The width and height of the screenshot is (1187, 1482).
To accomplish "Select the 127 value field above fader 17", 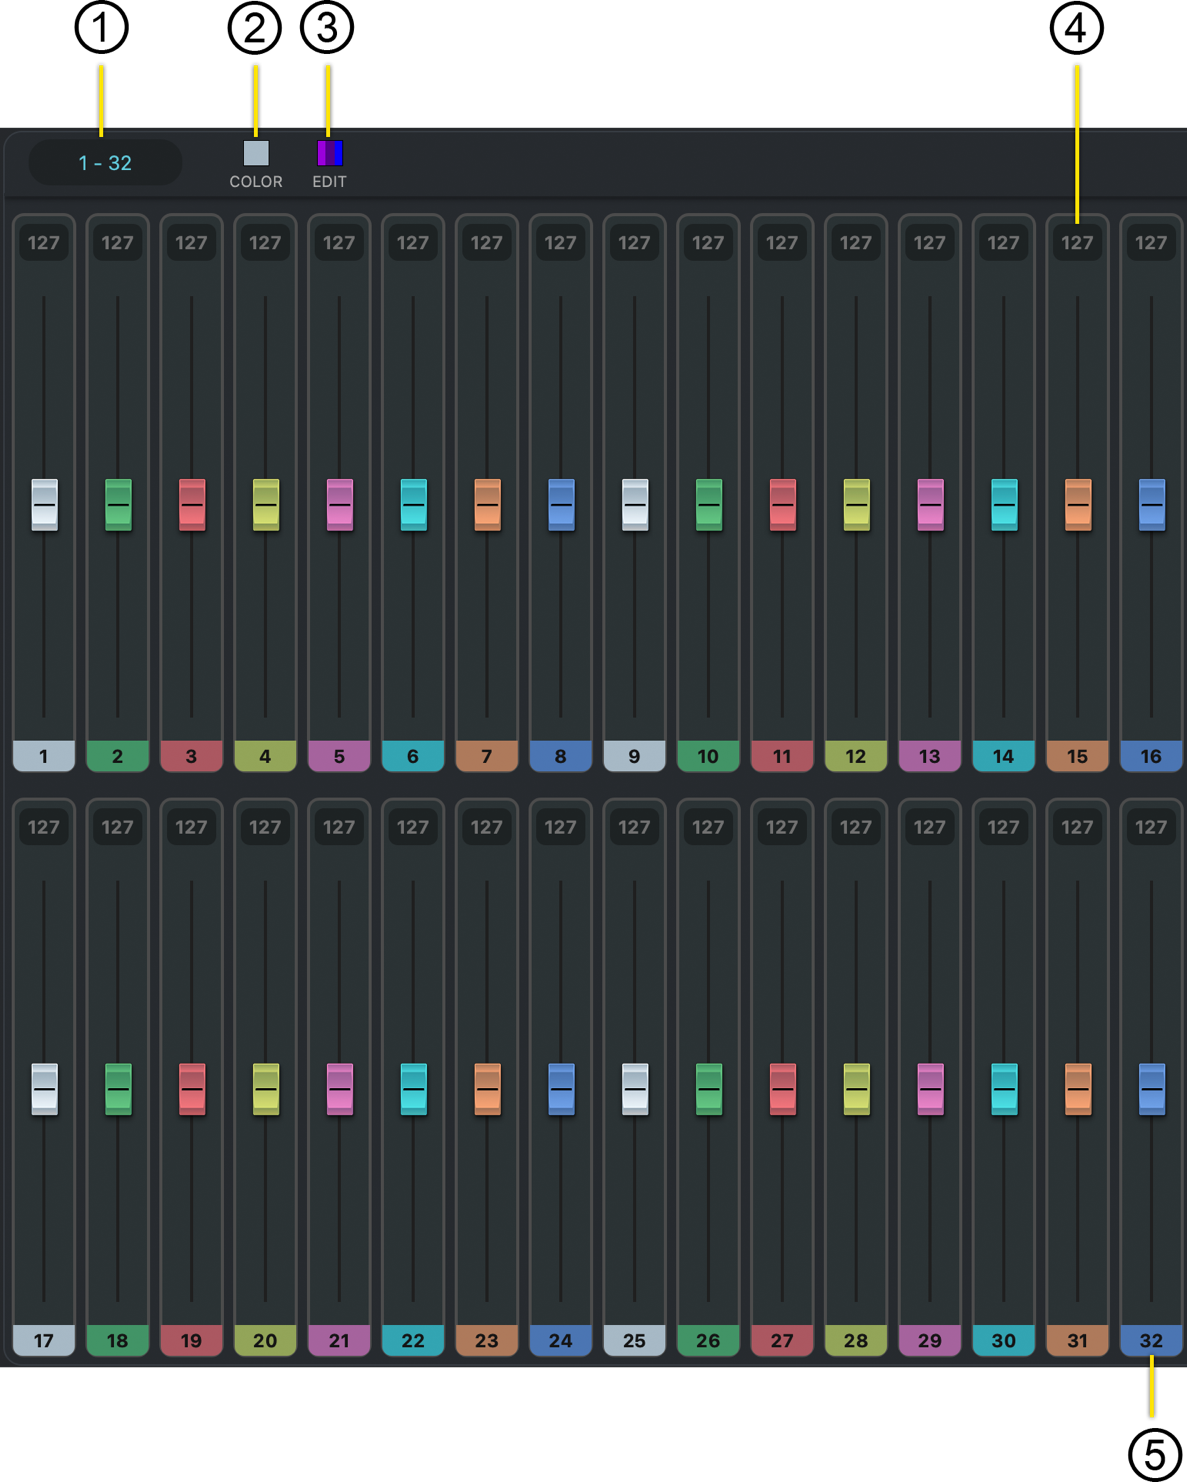I will point(44,827).
